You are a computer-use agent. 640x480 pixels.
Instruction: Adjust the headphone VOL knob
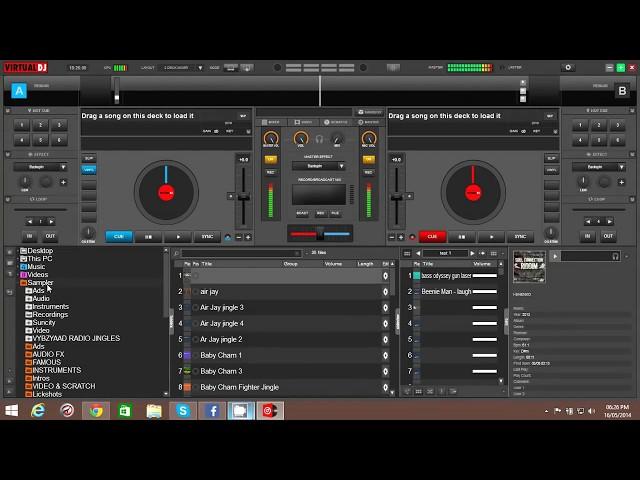coord(301,139)
